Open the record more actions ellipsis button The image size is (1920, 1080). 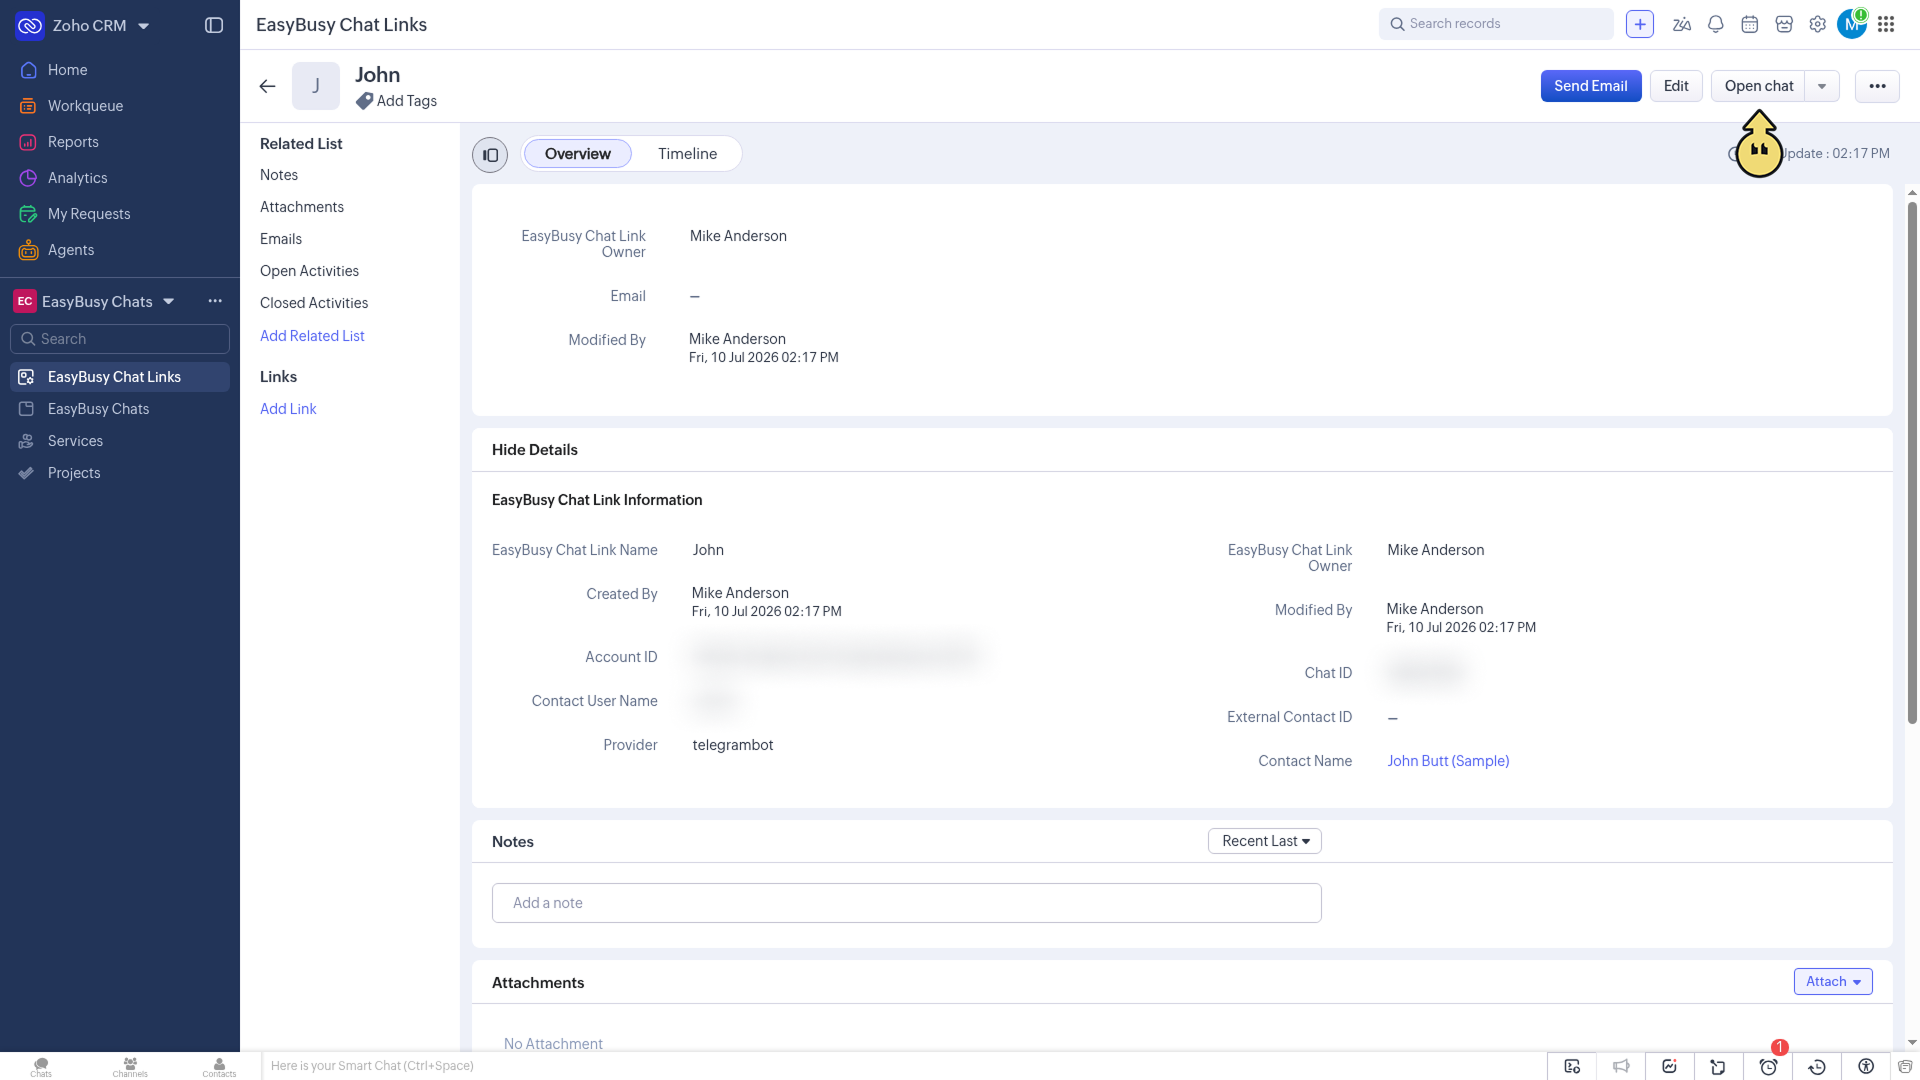1877,86
